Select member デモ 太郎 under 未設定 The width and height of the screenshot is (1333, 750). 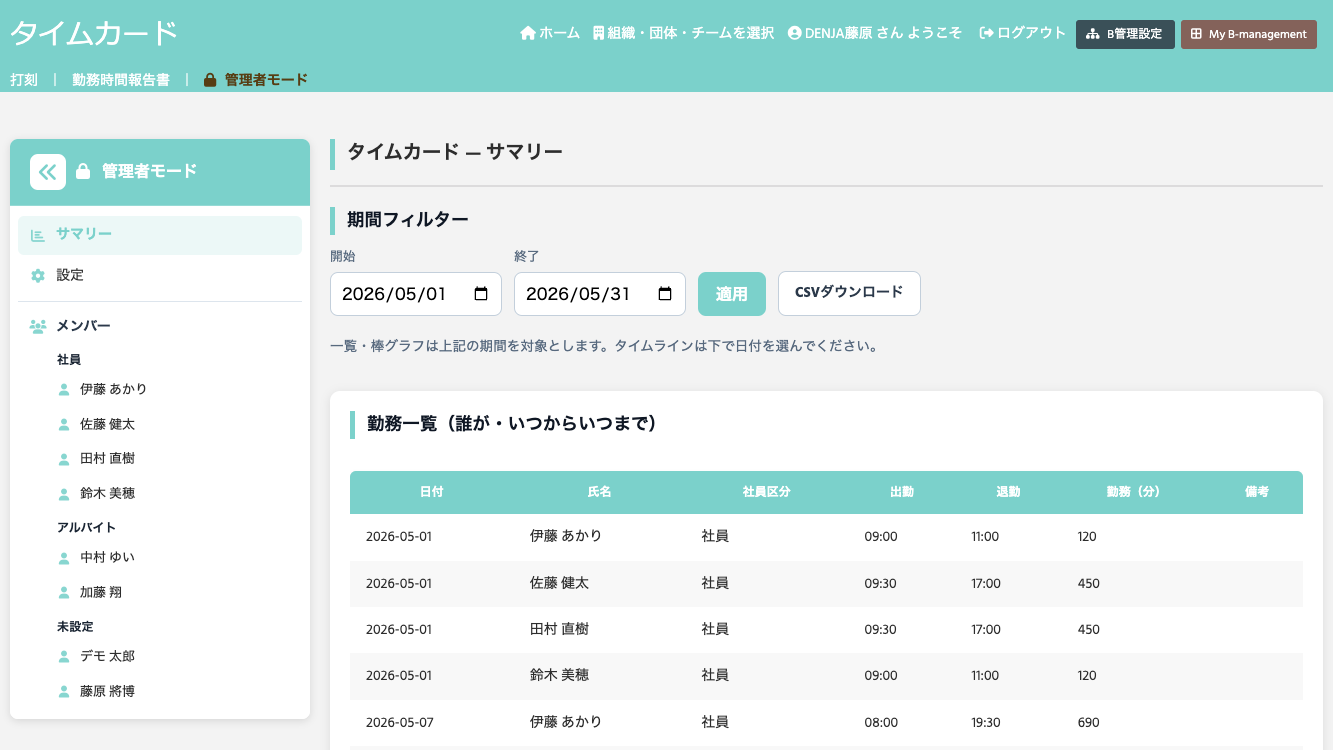tap(107, 656)
